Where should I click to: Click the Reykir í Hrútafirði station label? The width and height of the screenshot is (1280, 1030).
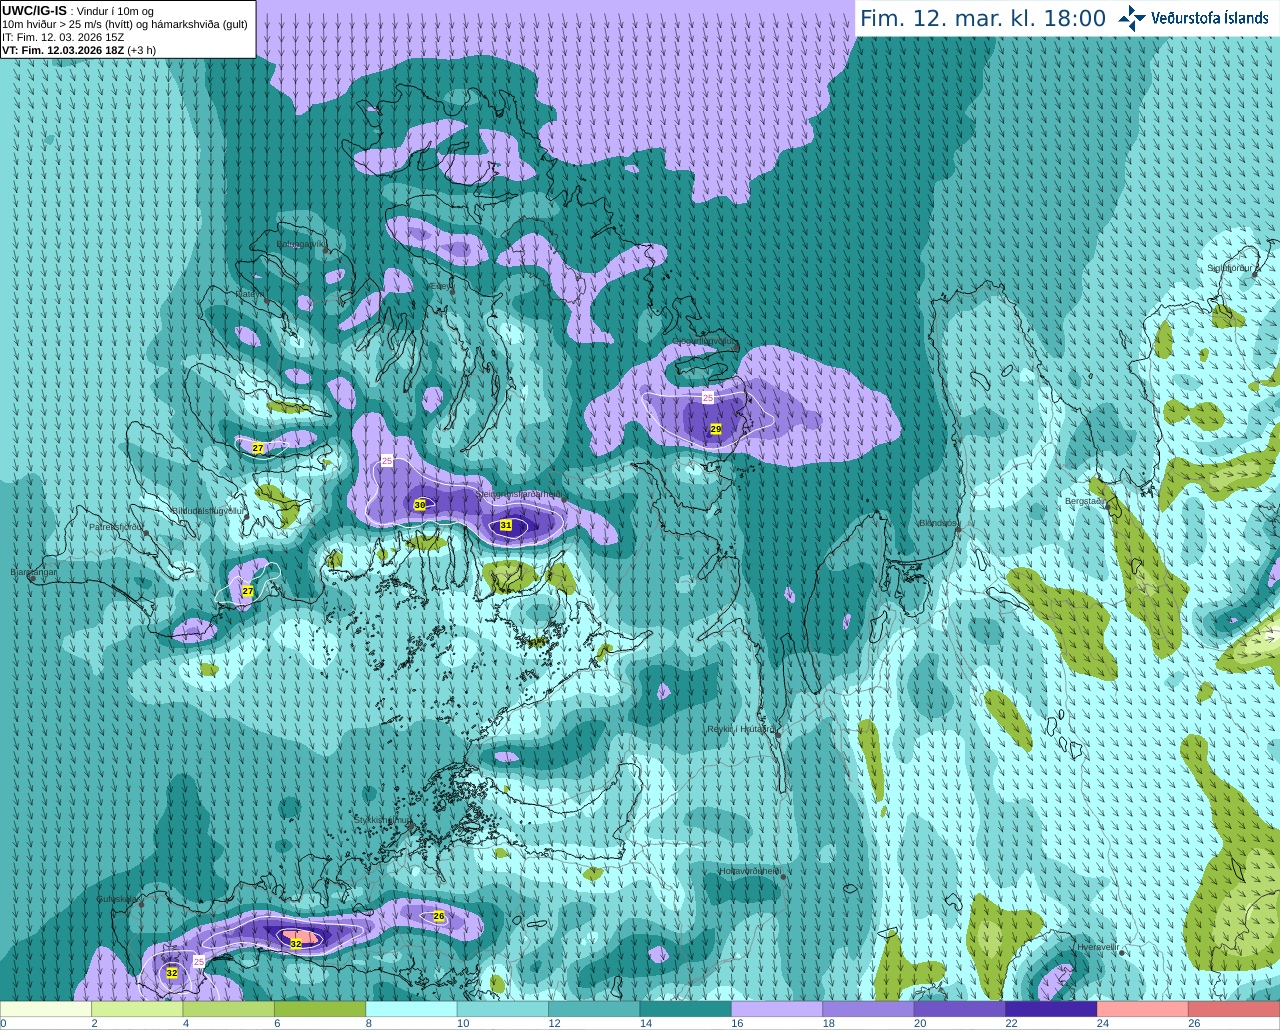(741, 729)
